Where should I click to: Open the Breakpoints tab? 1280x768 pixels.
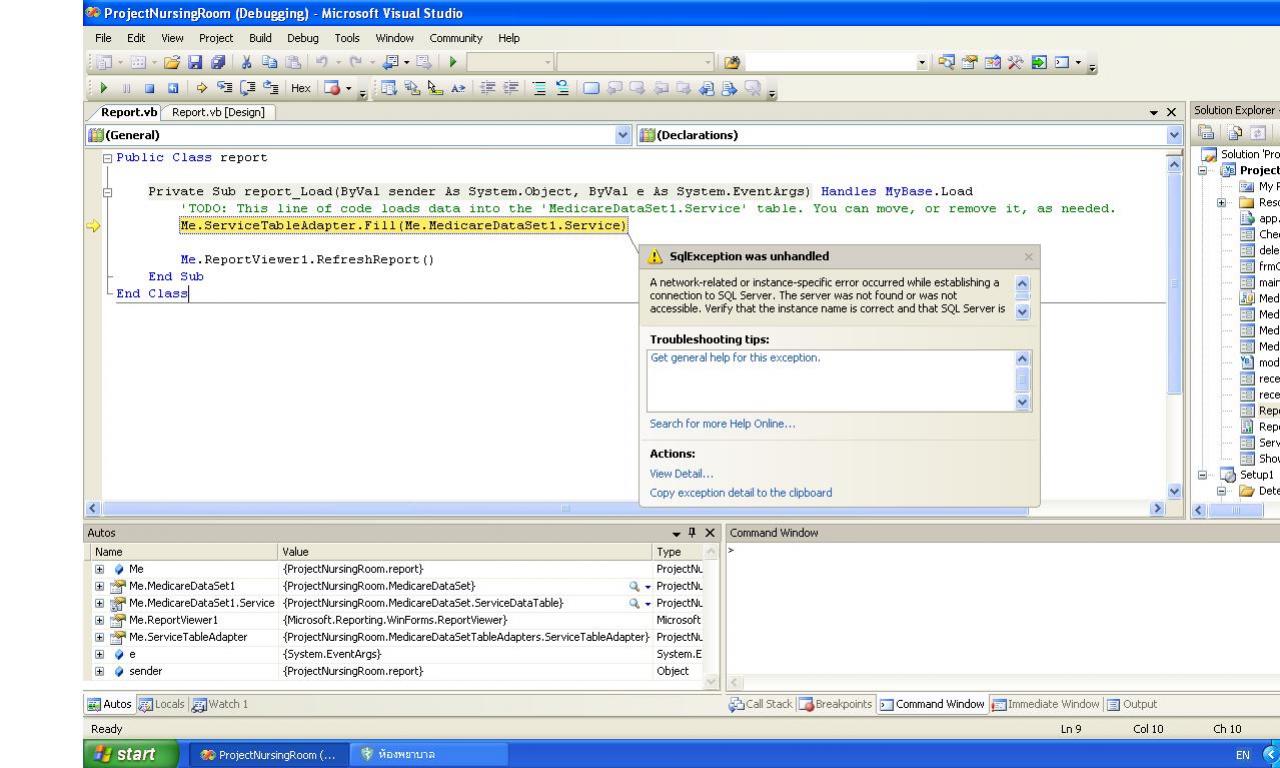pos(835,704)
